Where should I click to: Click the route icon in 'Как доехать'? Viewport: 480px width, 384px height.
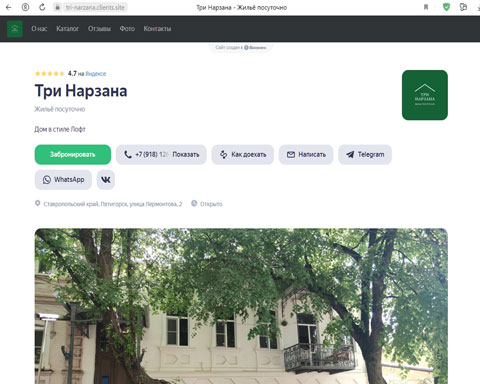pyautogui.click(x=224, y=154)
